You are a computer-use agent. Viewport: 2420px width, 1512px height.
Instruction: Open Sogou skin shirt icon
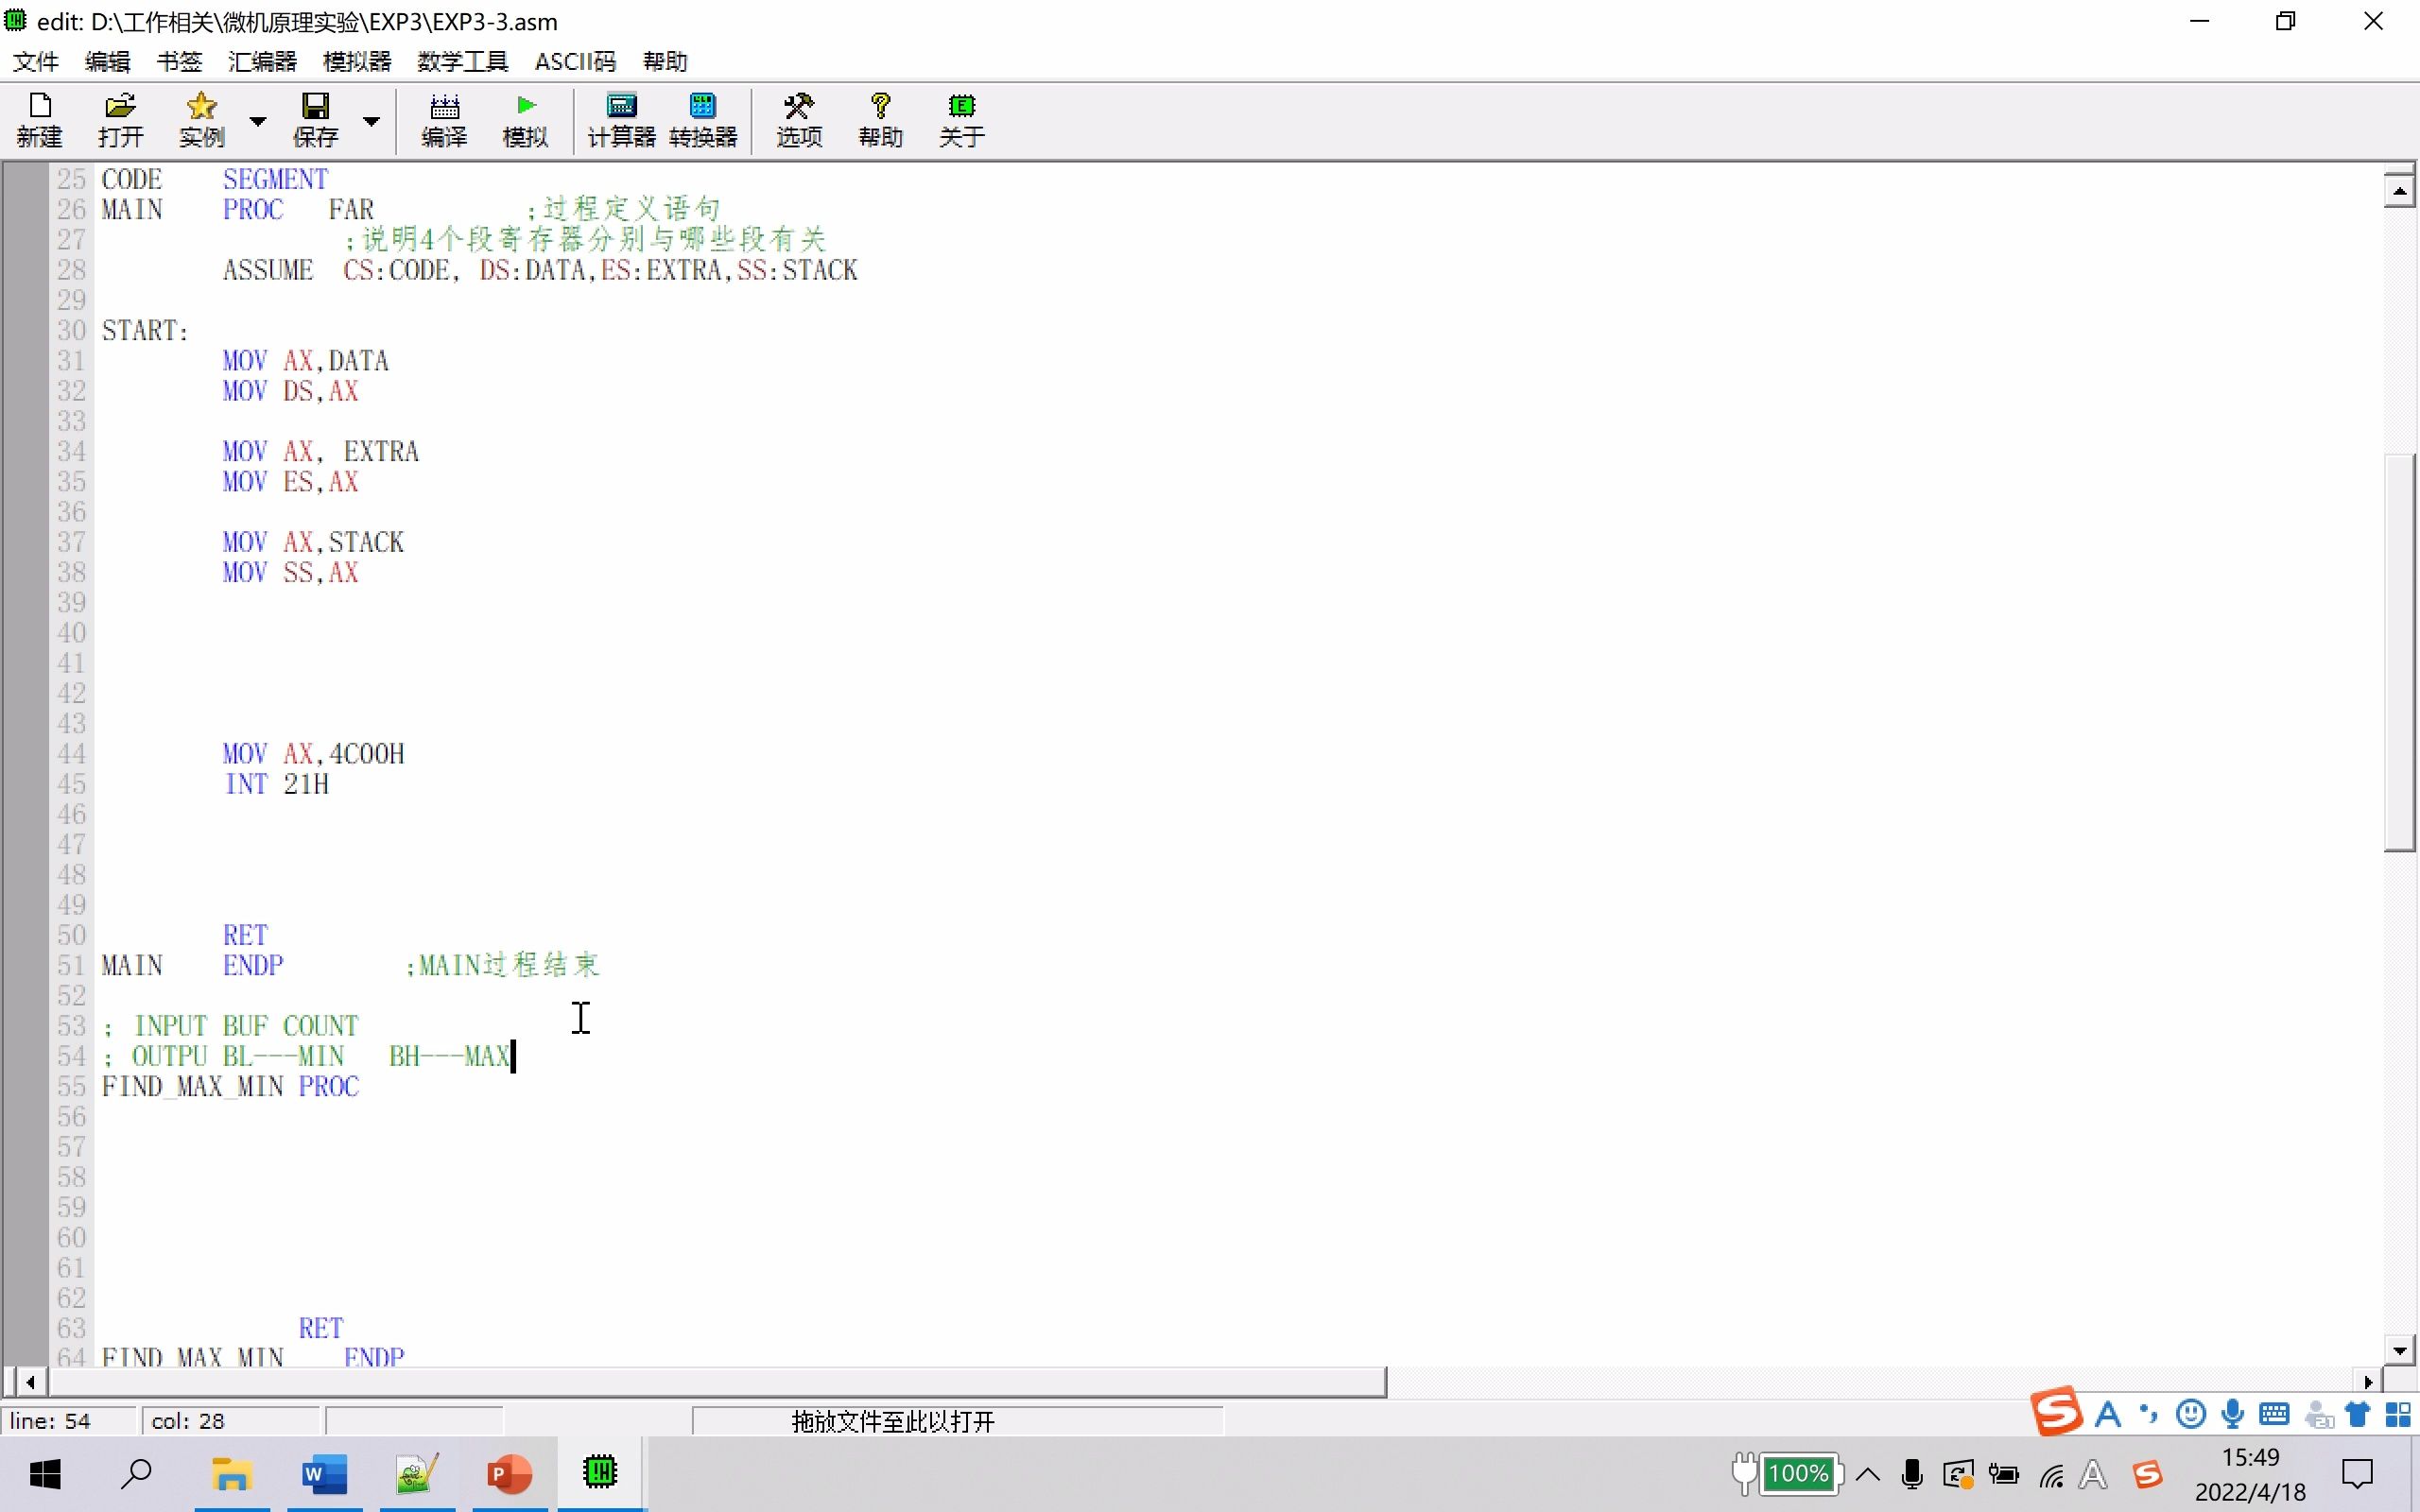(2358, 1414)
